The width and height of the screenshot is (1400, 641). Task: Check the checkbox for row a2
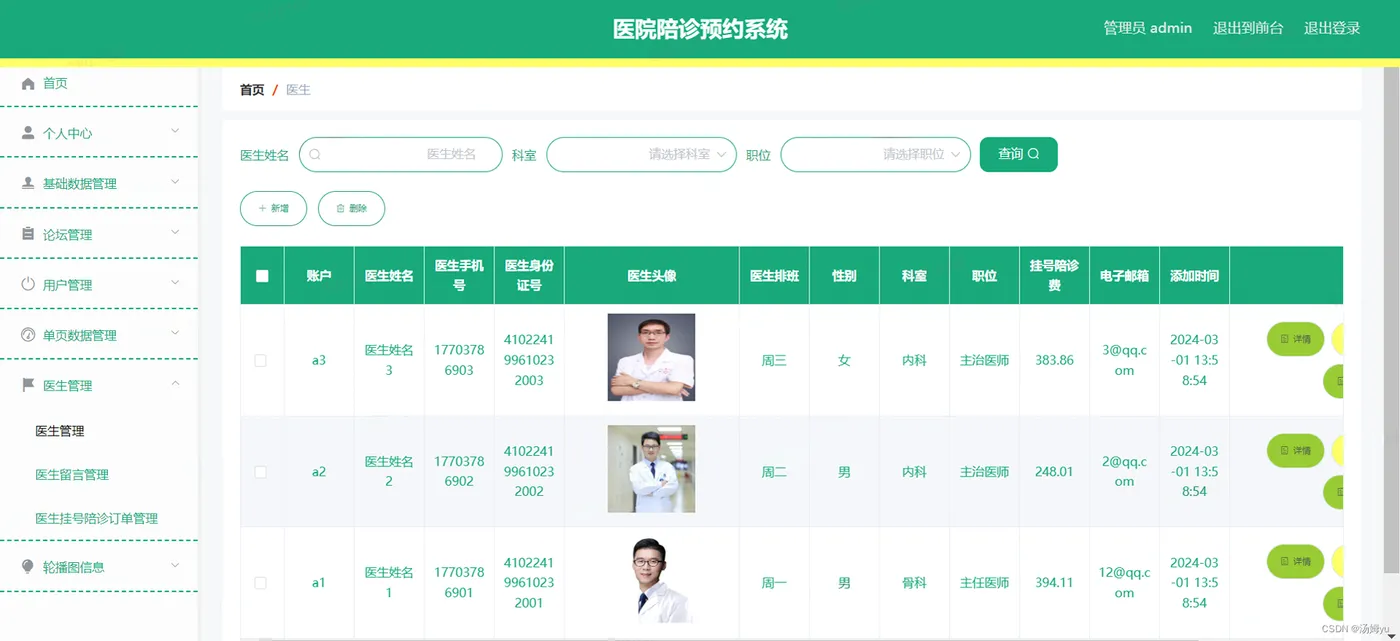tap(260, 471)
